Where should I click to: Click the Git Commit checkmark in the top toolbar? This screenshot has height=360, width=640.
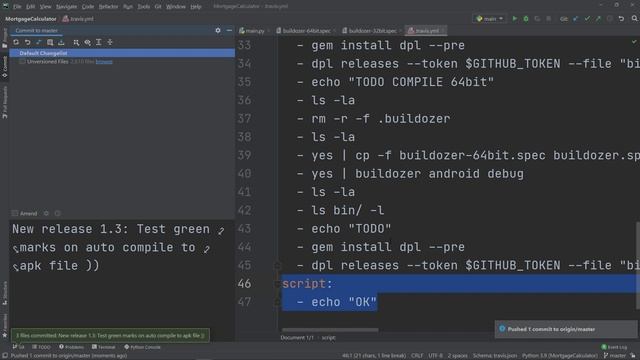pyautogui.click(x=587, y=19)
